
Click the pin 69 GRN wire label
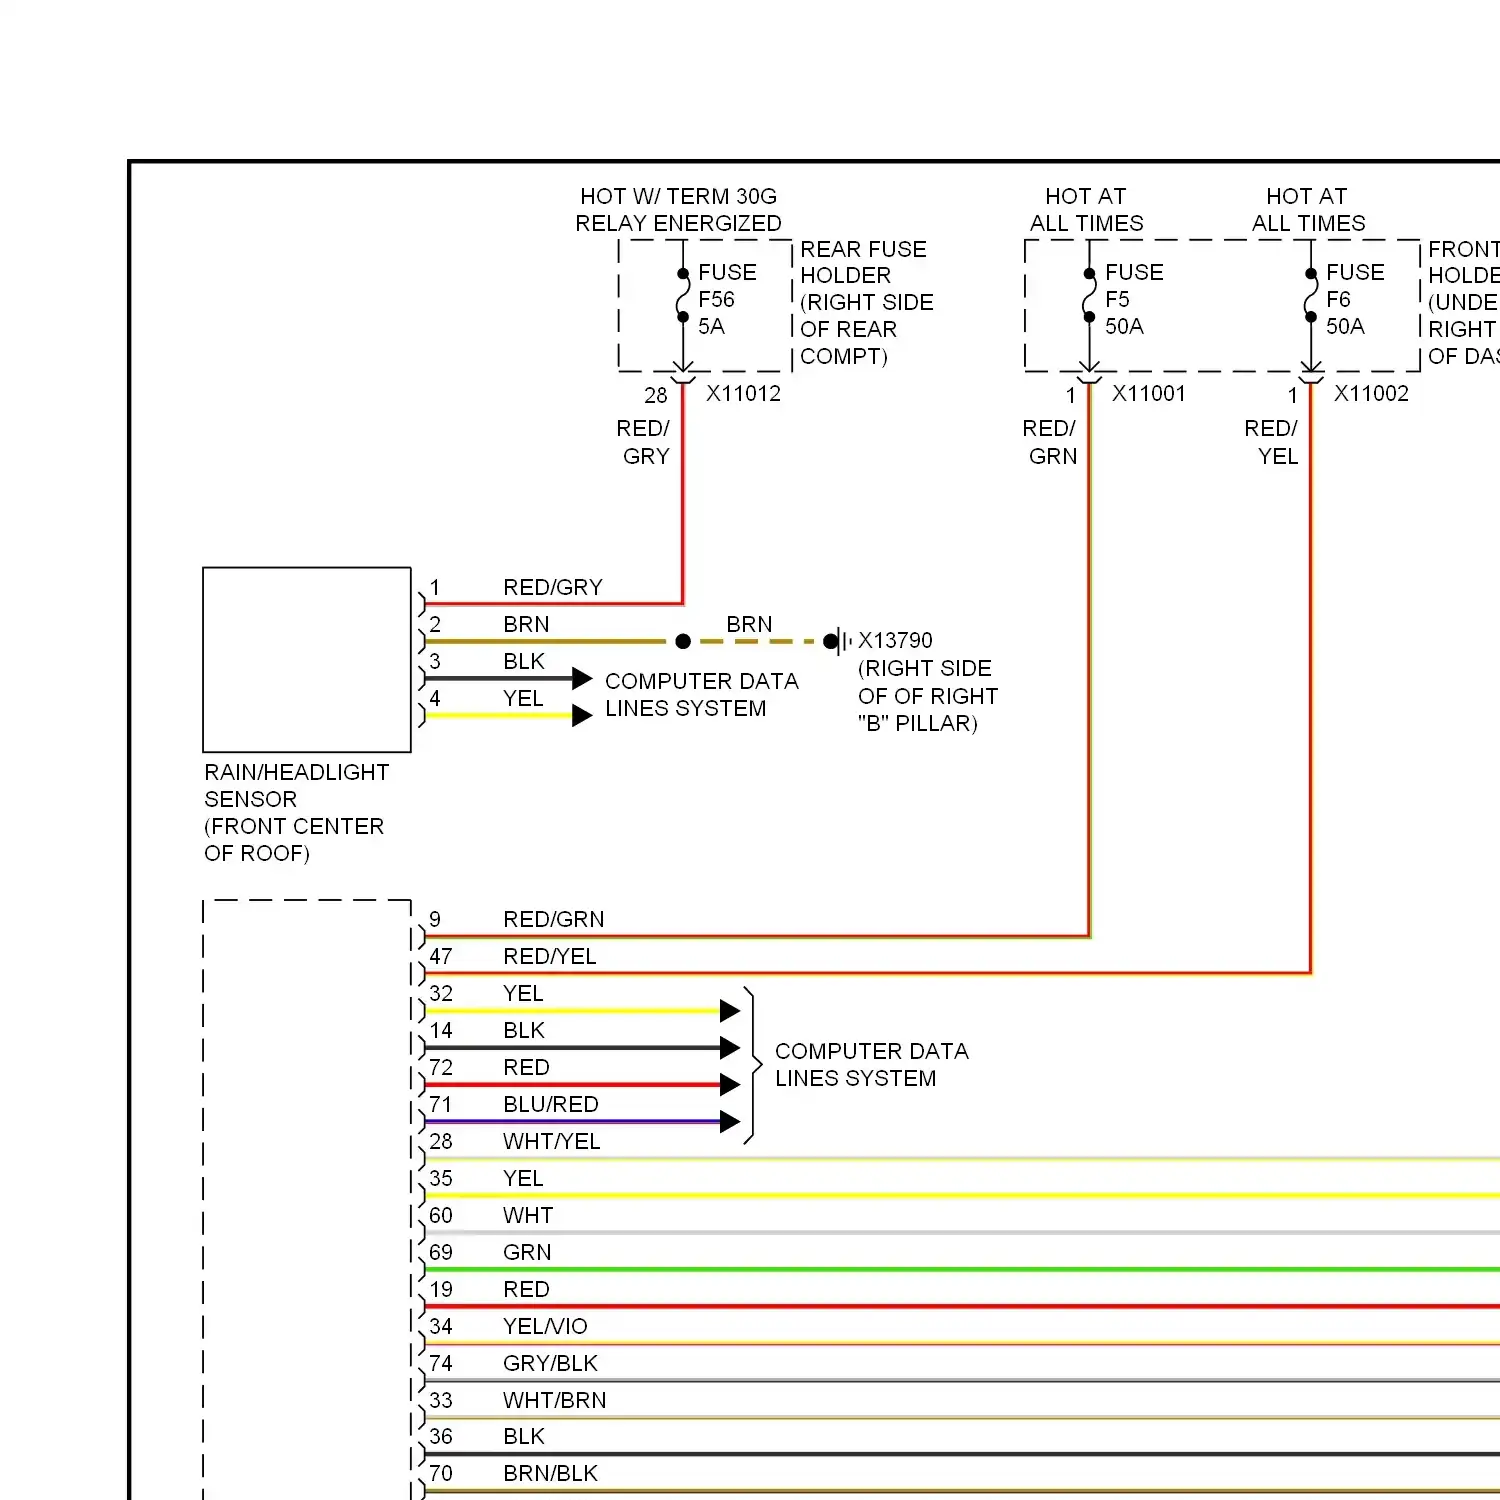527,1252
